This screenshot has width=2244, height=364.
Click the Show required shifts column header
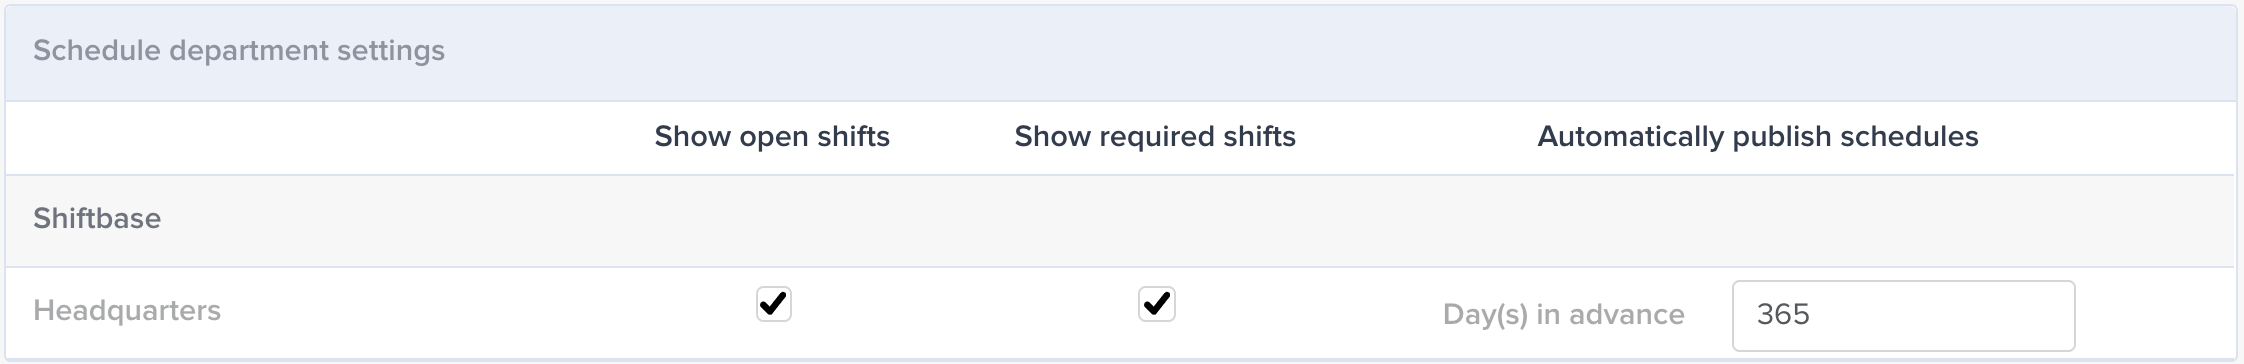[x=1155, y=137]
